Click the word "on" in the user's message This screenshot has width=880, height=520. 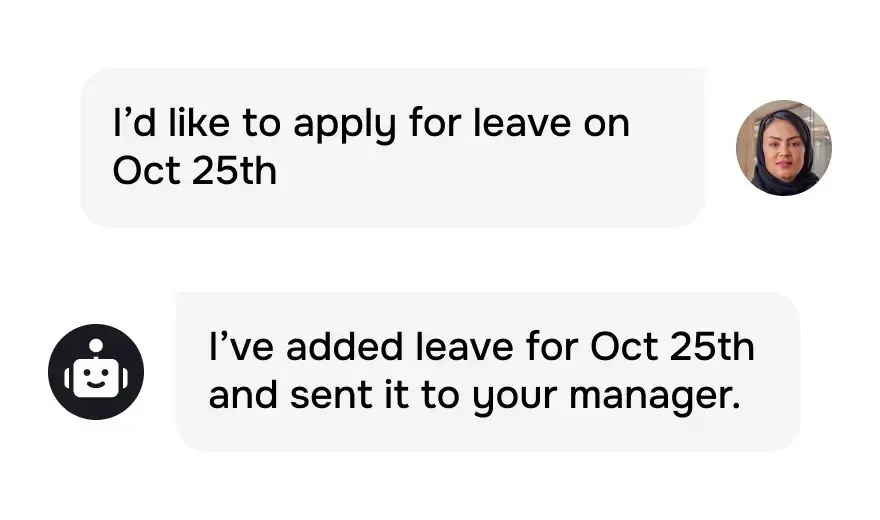pyautogui.click(x=607, y=124)
